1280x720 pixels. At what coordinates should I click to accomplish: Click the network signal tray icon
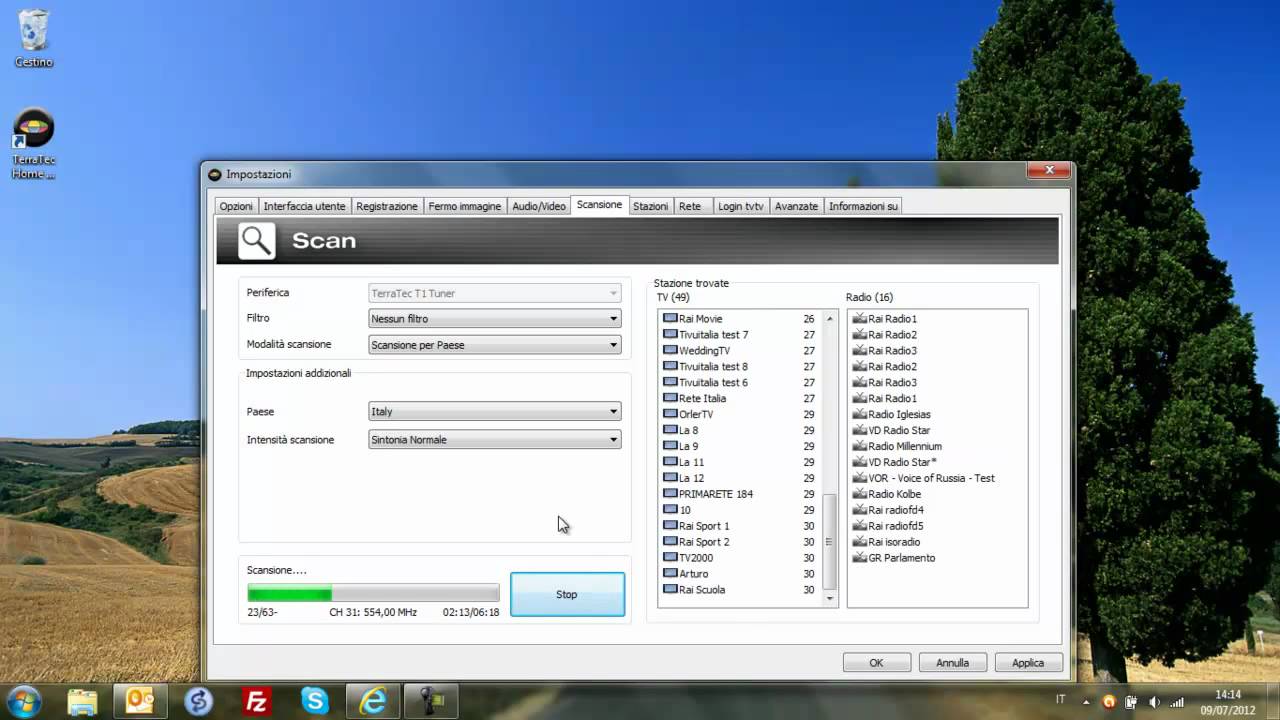[x=1177, y=702]
